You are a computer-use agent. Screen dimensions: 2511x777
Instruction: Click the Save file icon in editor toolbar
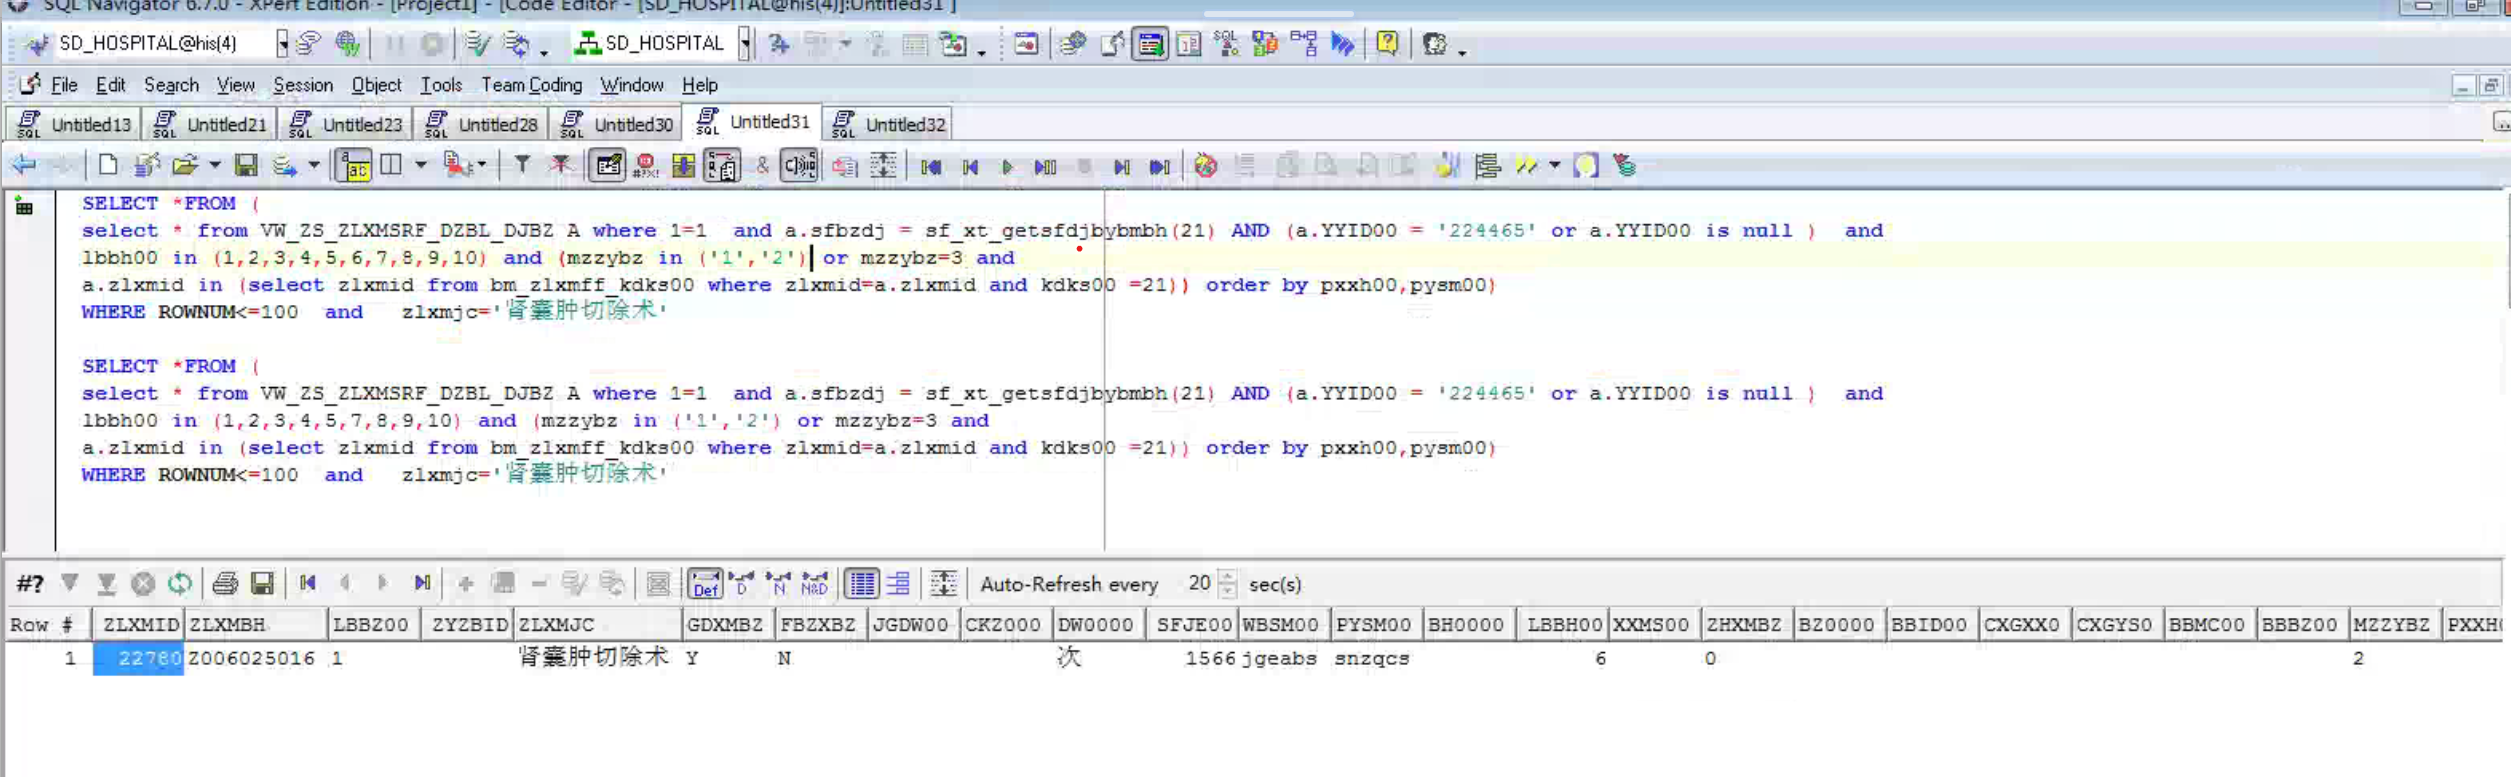[245, 166]
